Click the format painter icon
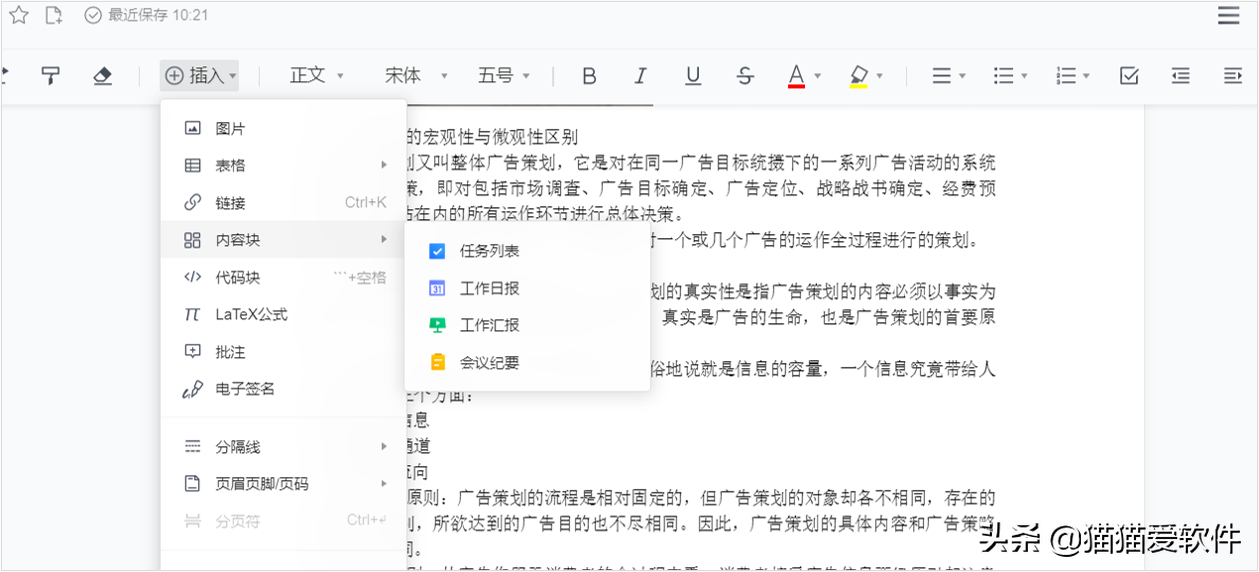 pyautogui.click(x=50, y=76)
